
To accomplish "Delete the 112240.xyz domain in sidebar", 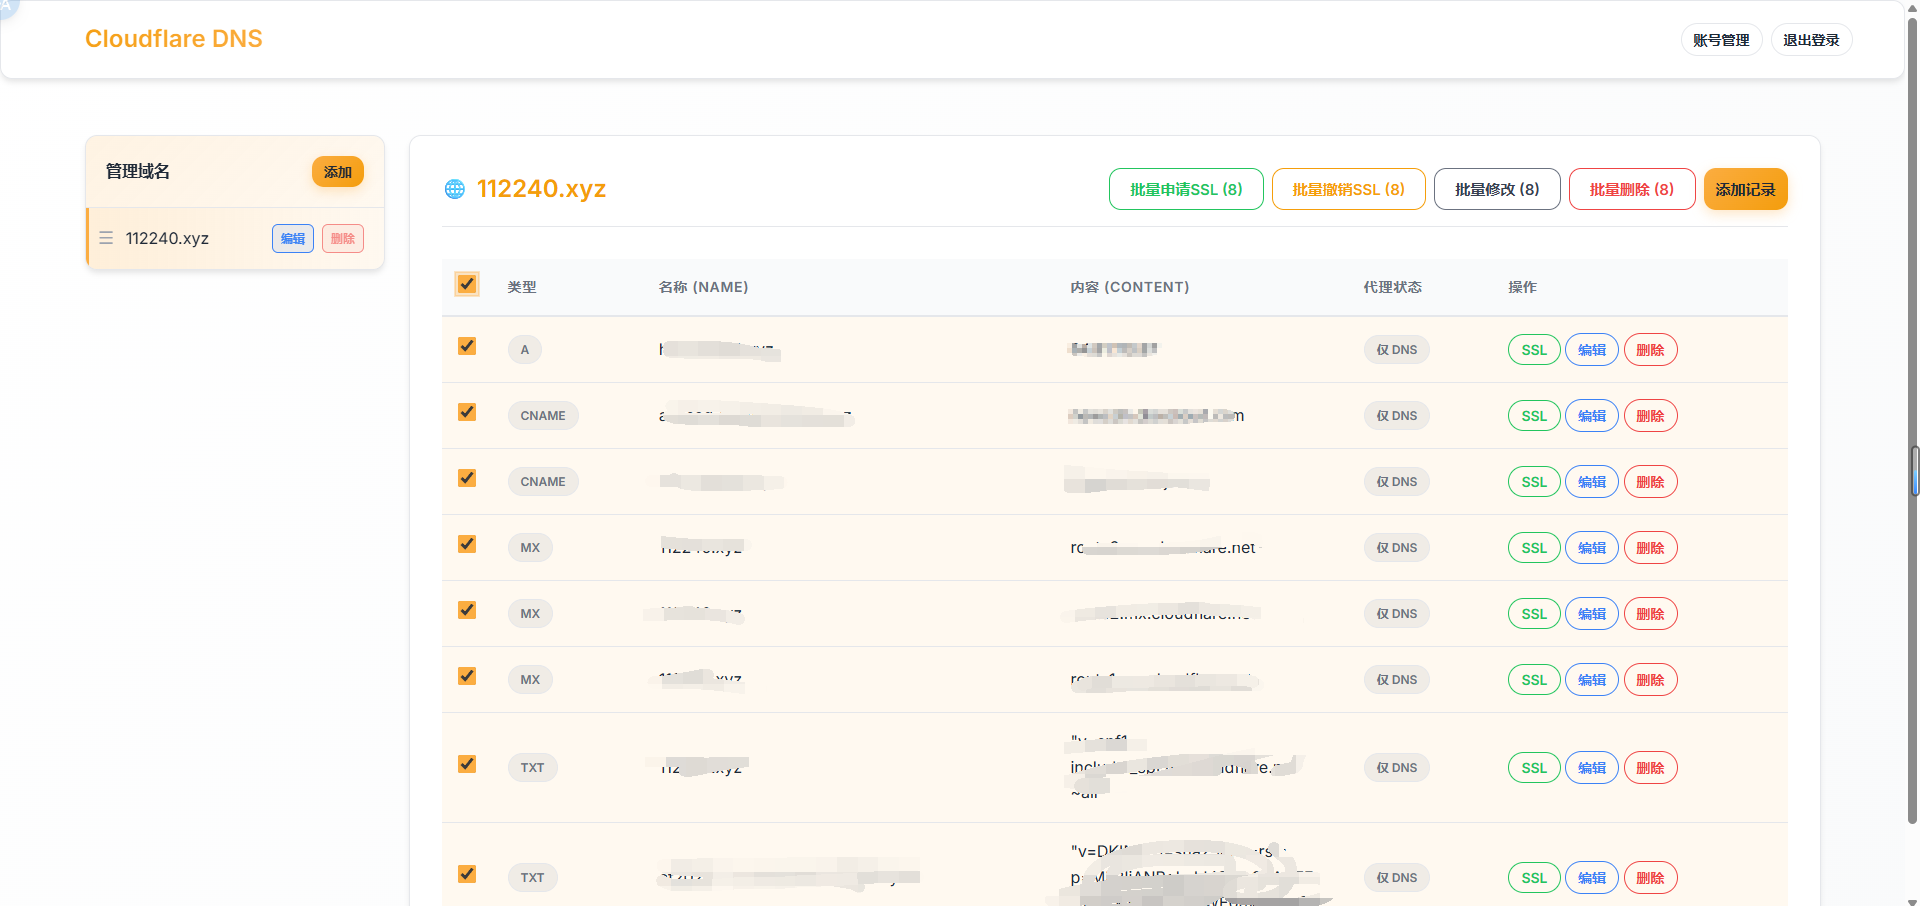I will click(x=343, y=239).
